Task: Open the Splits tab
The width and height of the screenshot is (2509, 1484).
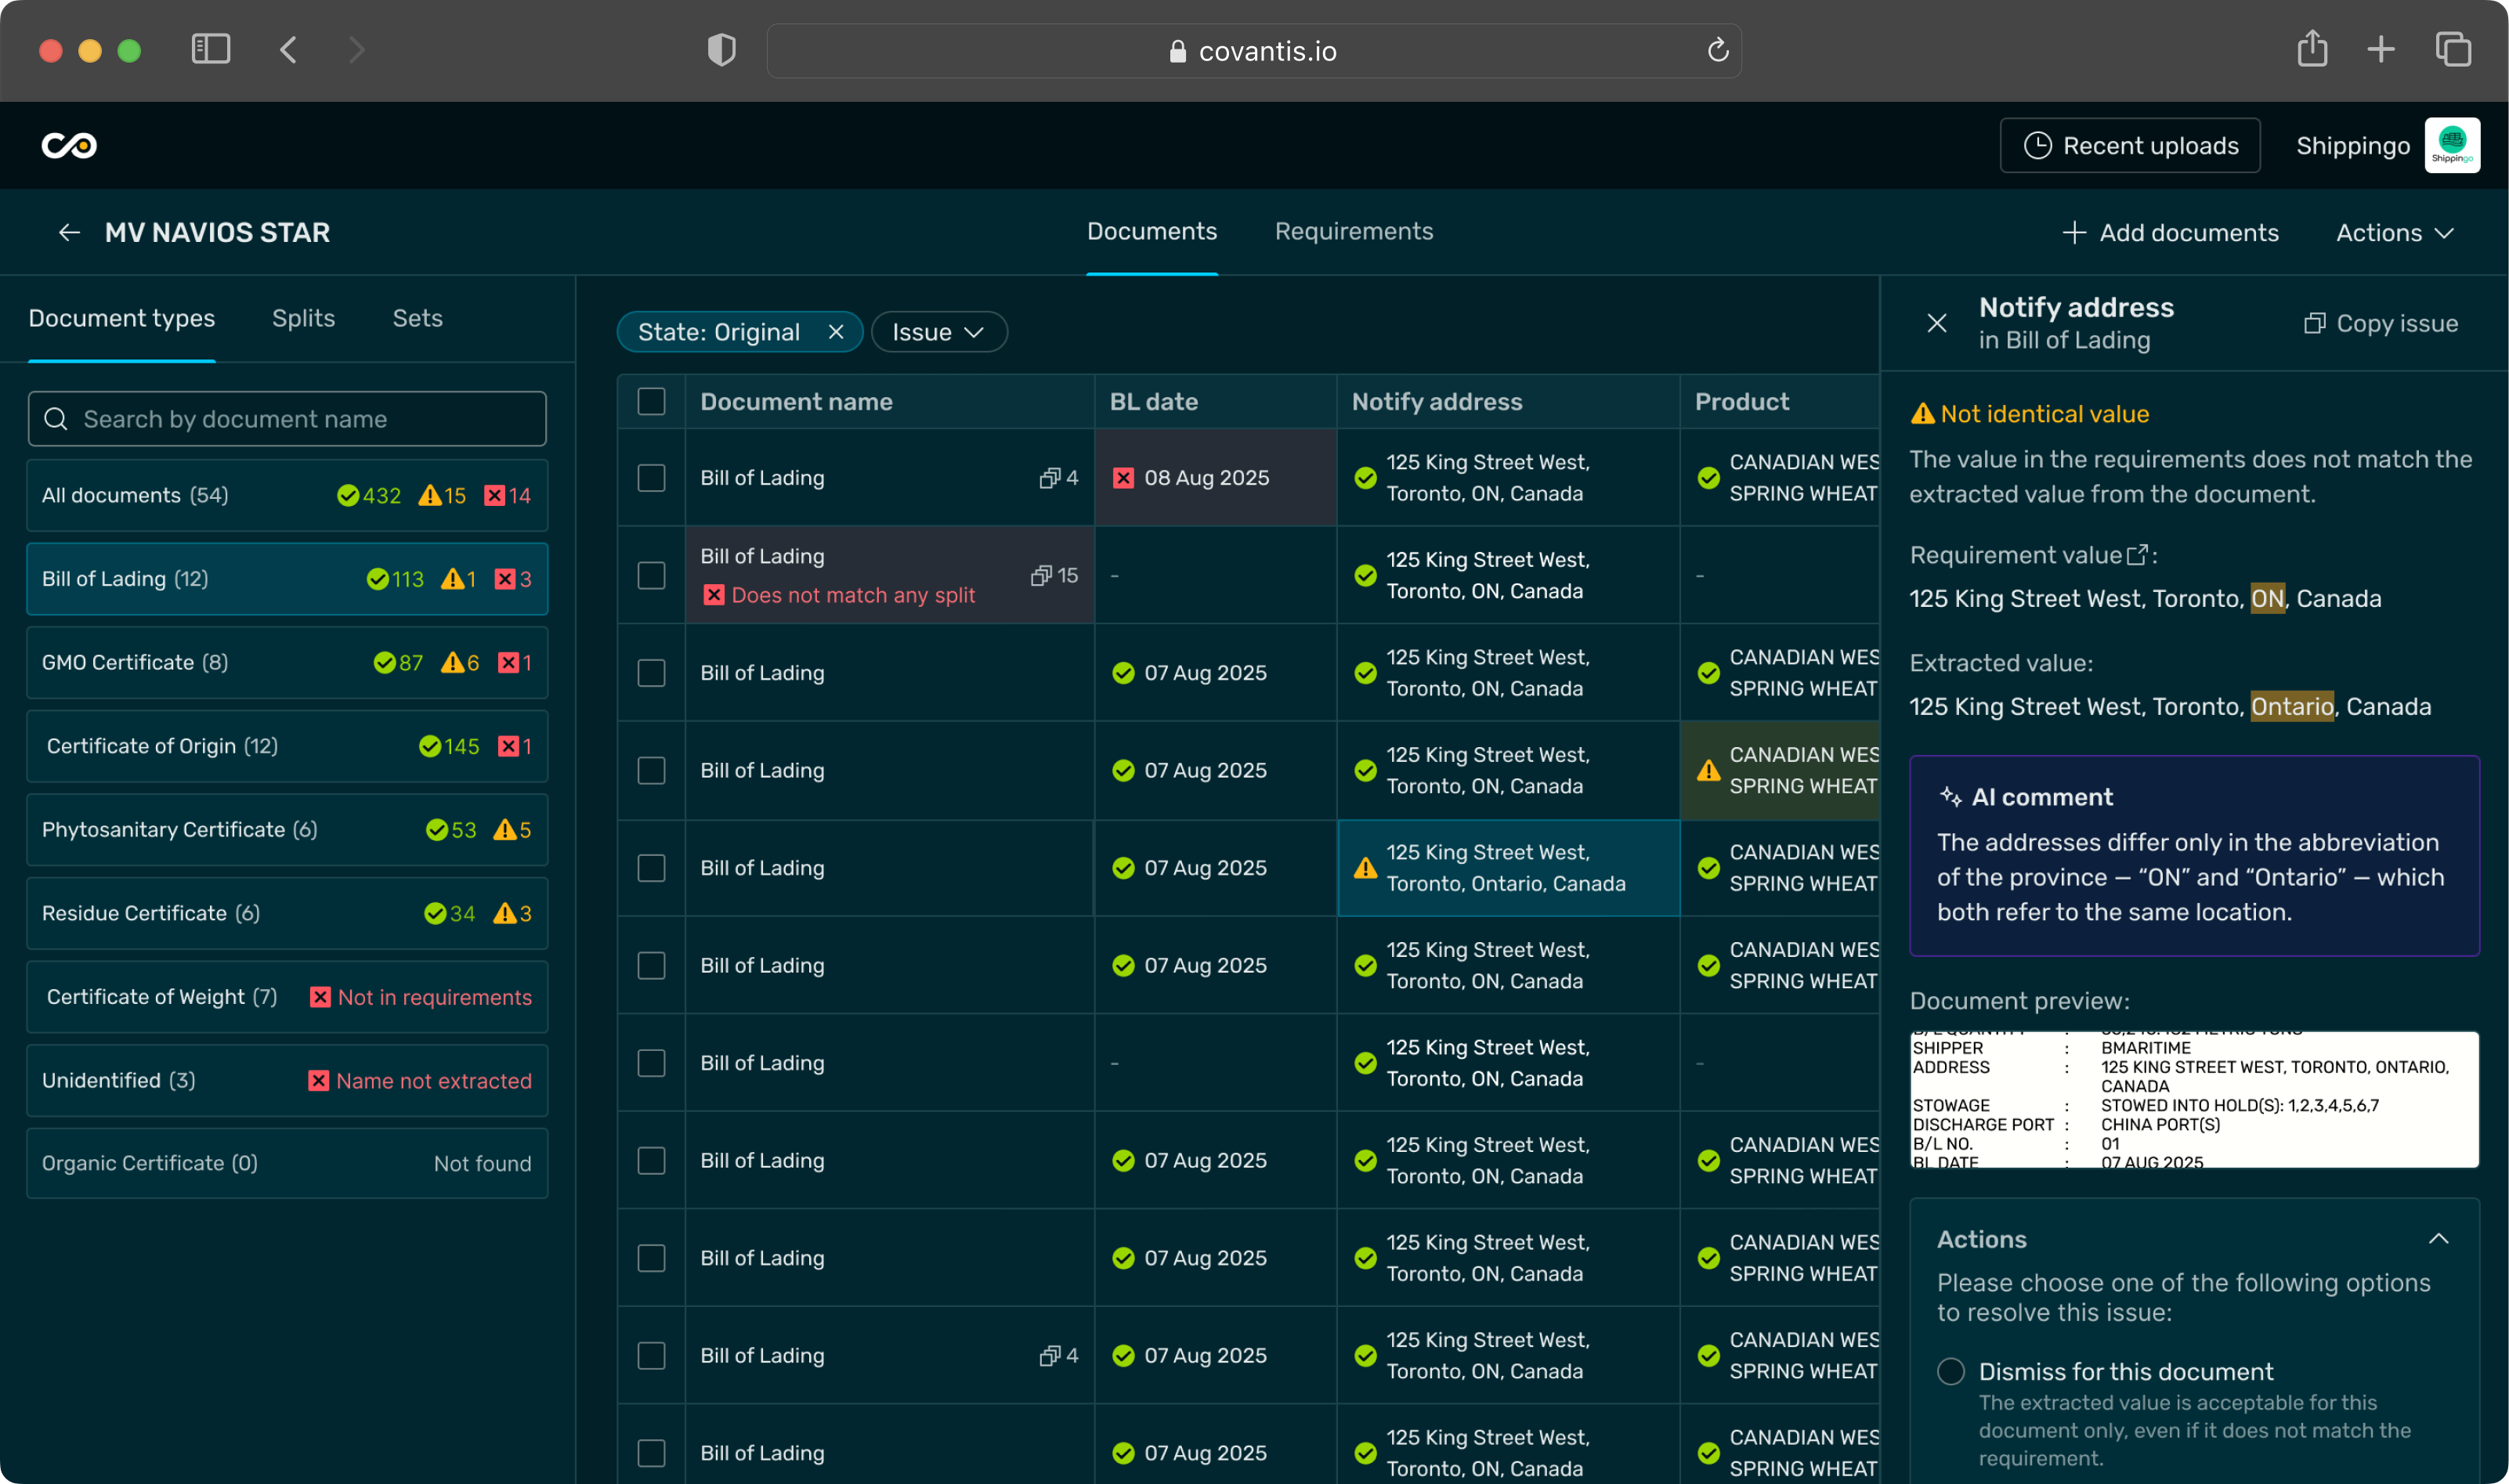Action: [303, 318]
